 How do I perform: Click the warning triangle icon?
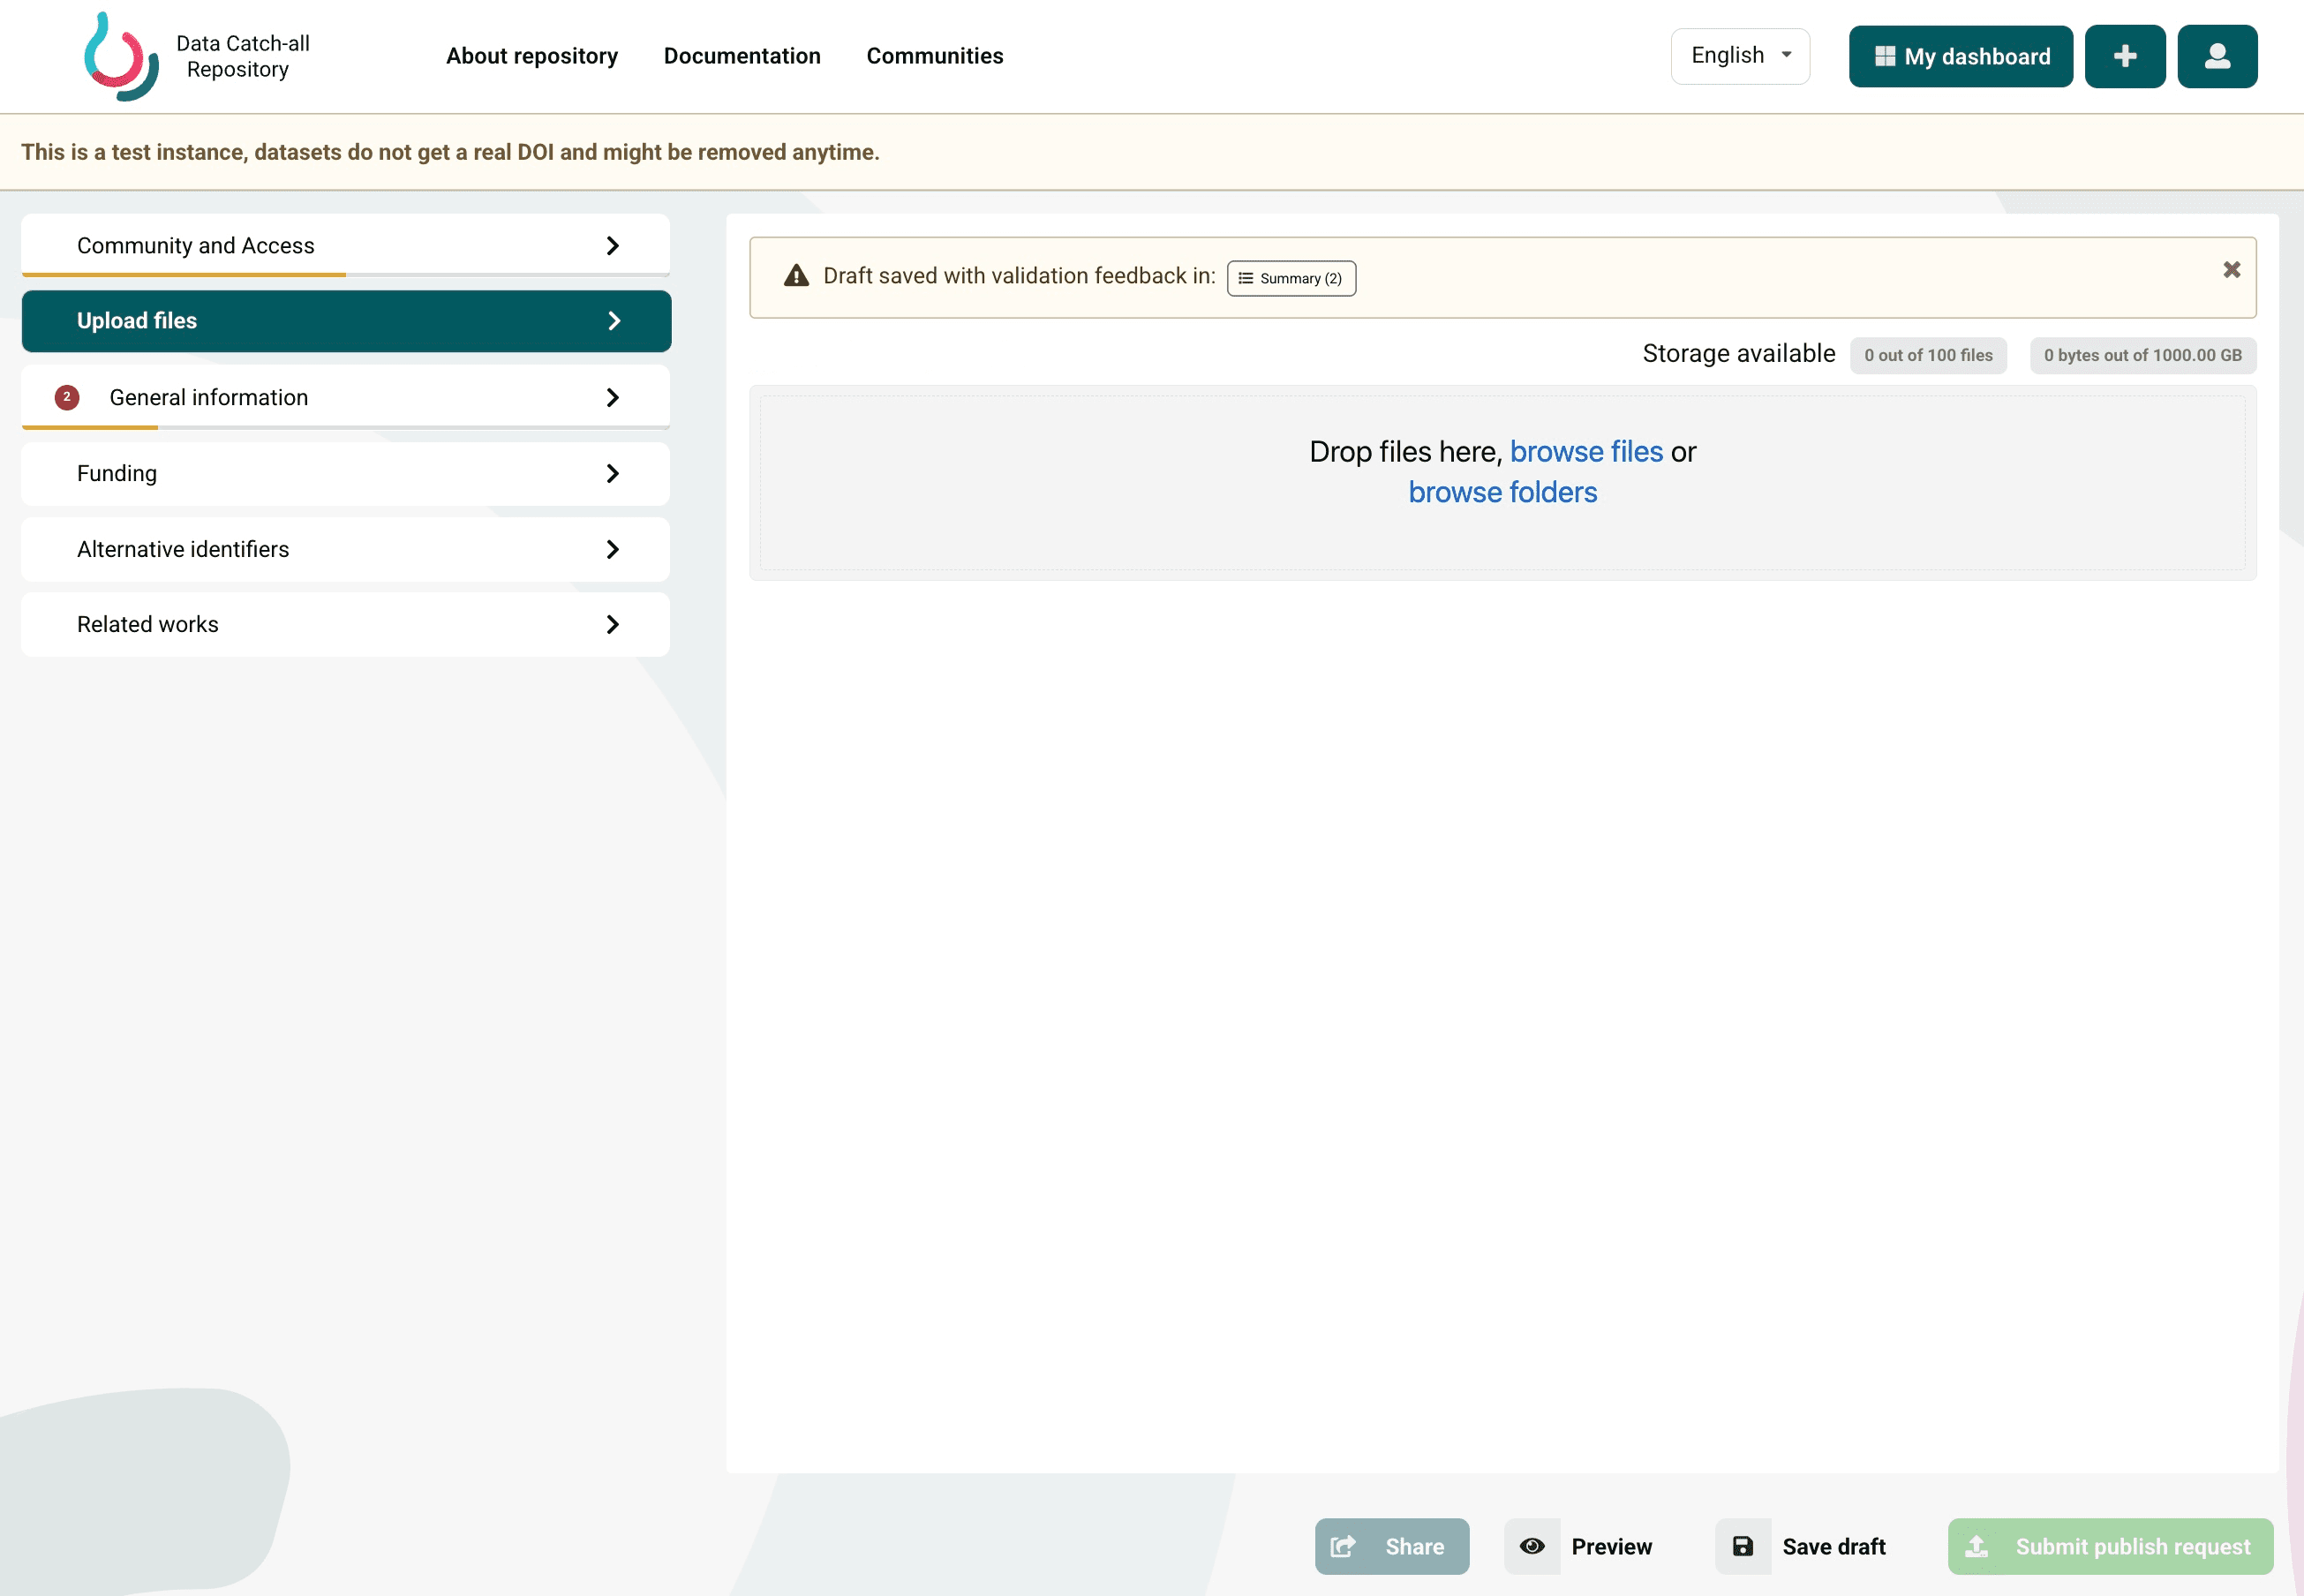796,276
